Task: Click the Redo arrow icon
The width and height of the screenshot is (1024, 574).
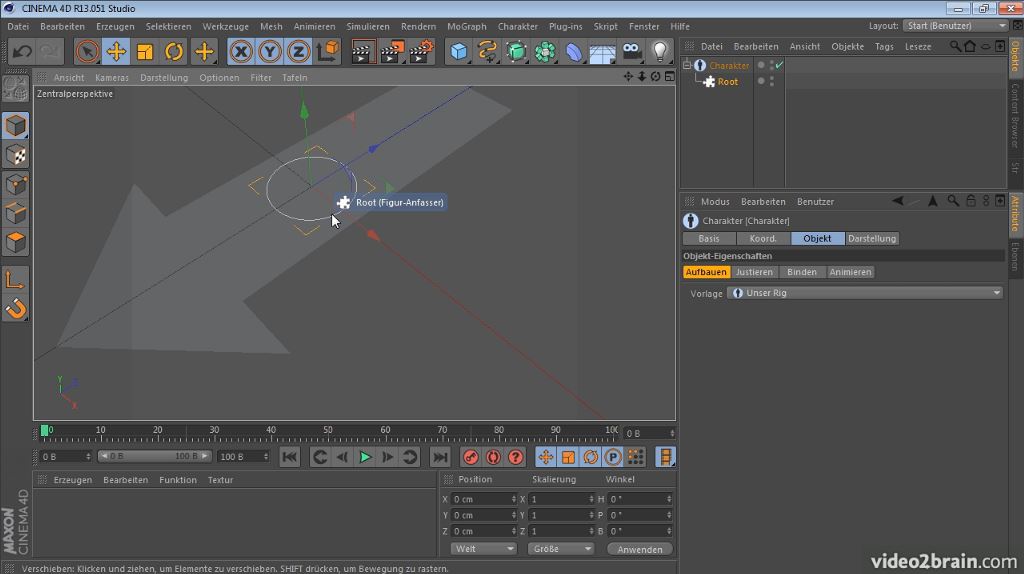Action: click(x=50, y=52)
